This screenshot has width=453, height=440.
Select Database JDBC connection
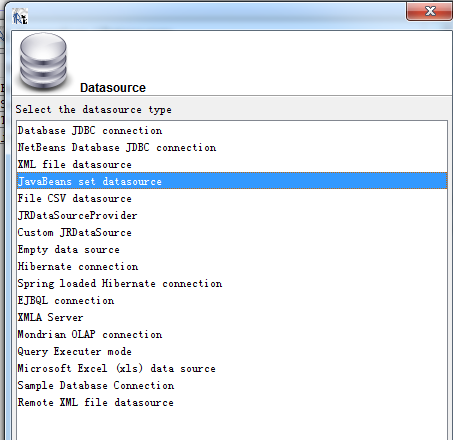point(232,131)
